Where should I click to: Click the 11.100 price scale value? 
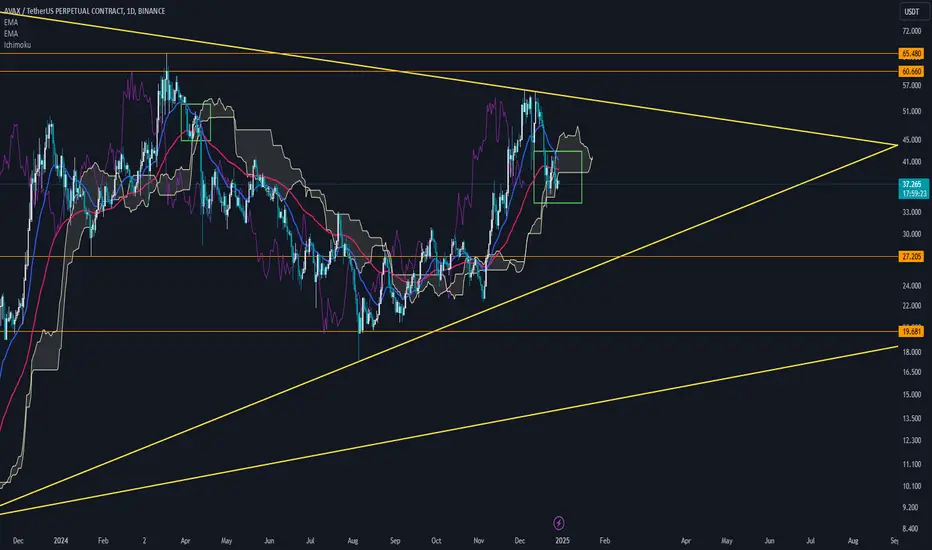(x=911, y=464)
